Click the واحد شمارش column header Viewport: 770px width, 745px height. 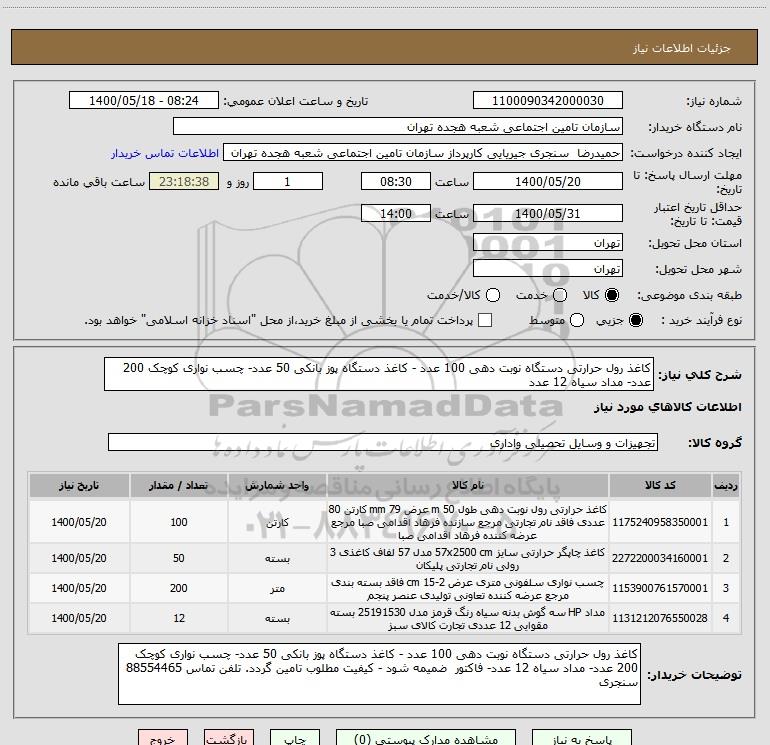(x=277, y=485)
